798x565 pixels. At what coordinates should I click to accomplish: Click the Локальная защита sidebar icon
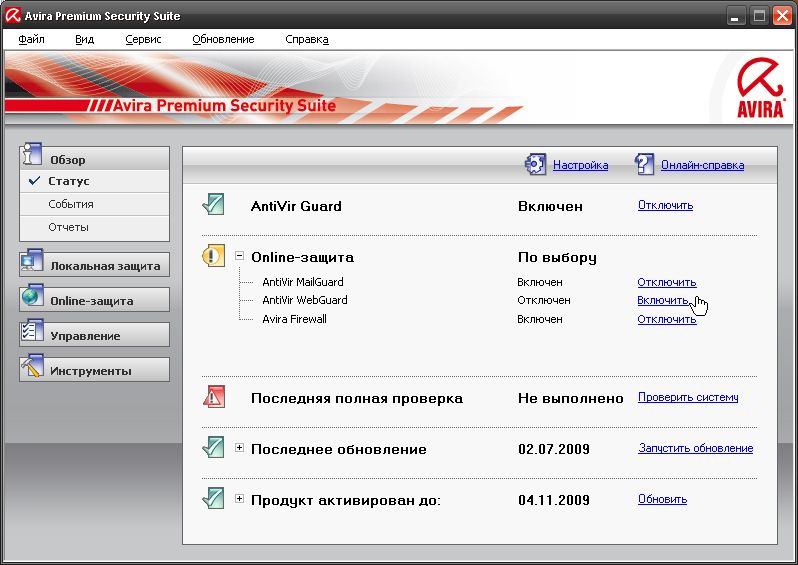pos(32,264)
